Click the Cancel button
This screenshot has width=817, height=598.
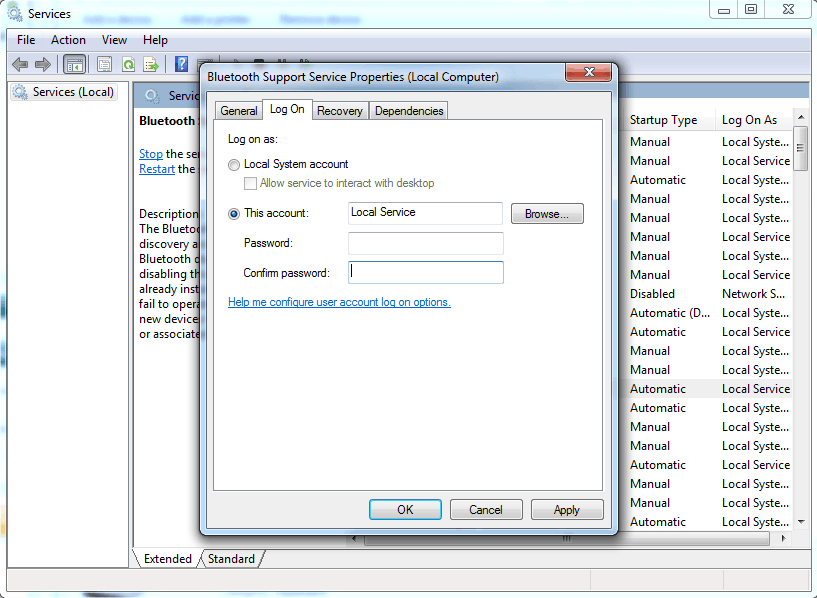click(x=486, y=509)
